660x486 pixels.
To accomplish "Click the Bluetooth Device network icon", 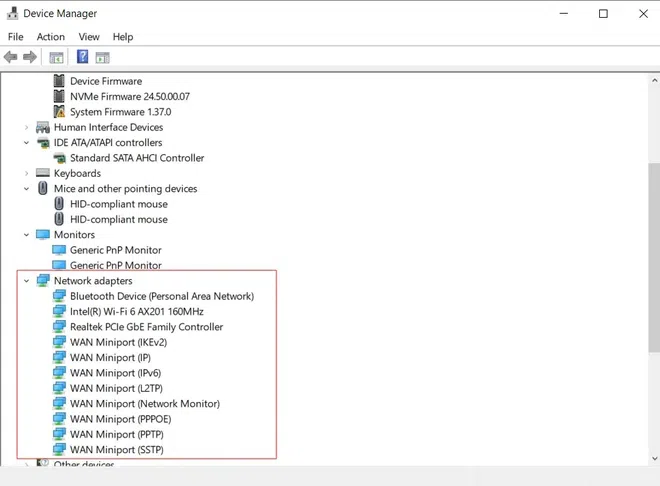I will click(59, 296).
